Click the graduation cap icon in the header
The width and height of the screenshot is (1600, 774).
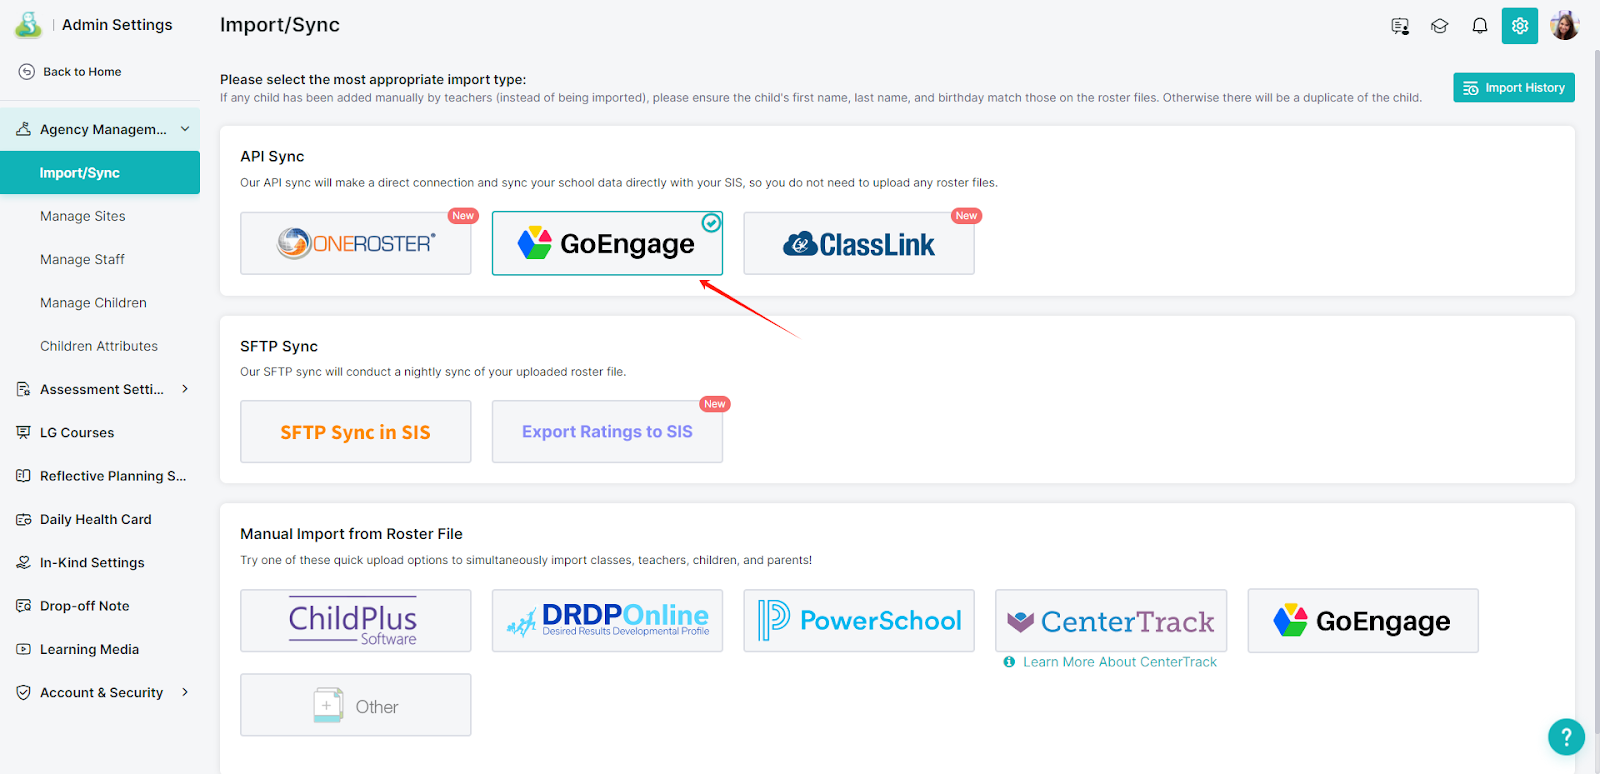1440,26
